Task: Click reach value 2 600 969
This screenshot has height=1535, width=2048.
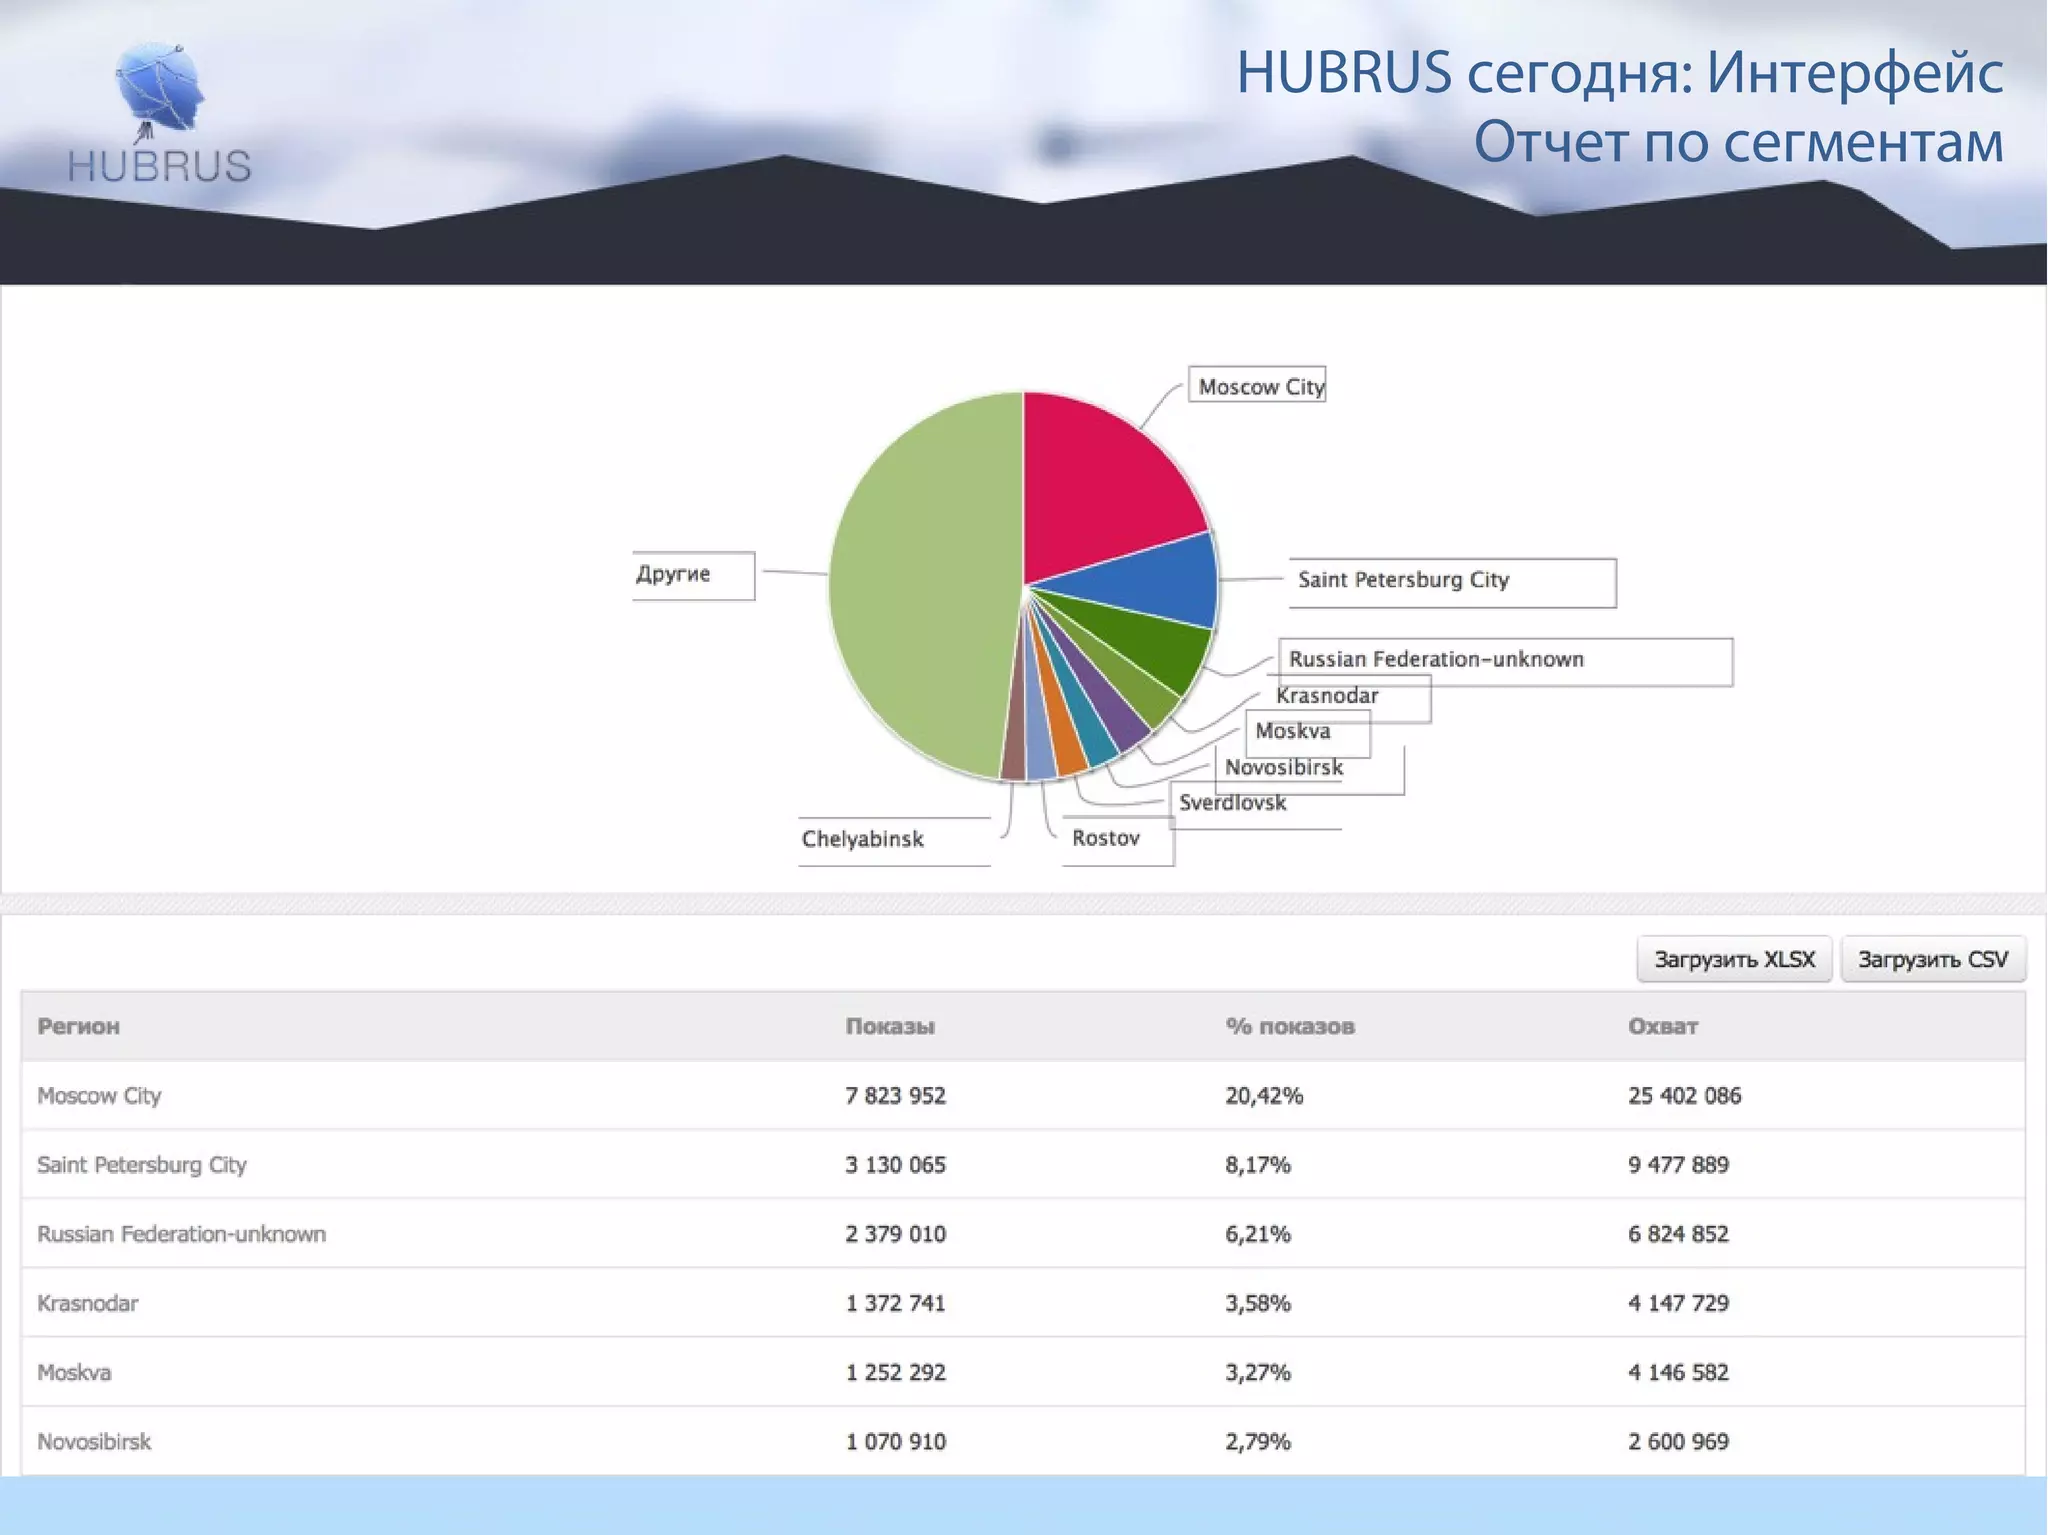Action: [1678, 1442]
